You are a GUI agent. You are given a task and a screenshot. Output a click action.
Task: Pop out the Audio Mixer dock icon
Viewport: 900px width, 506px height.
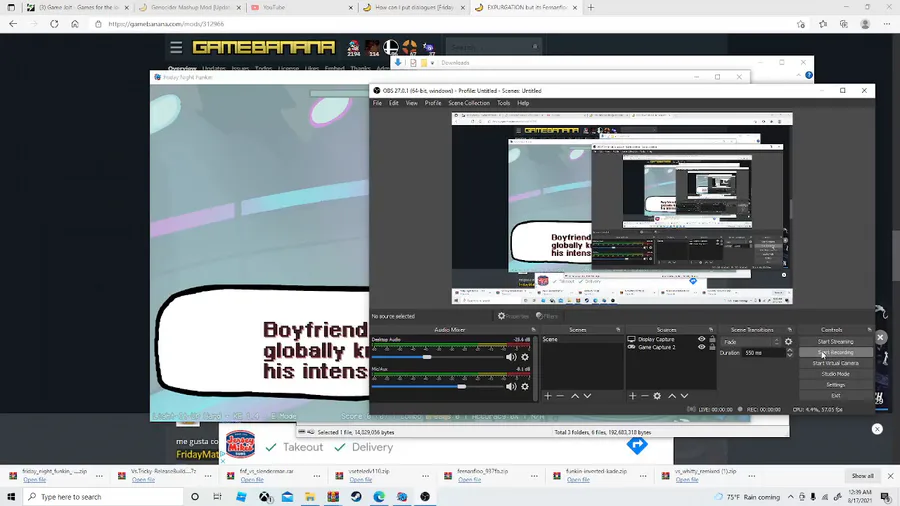(533, 330)
